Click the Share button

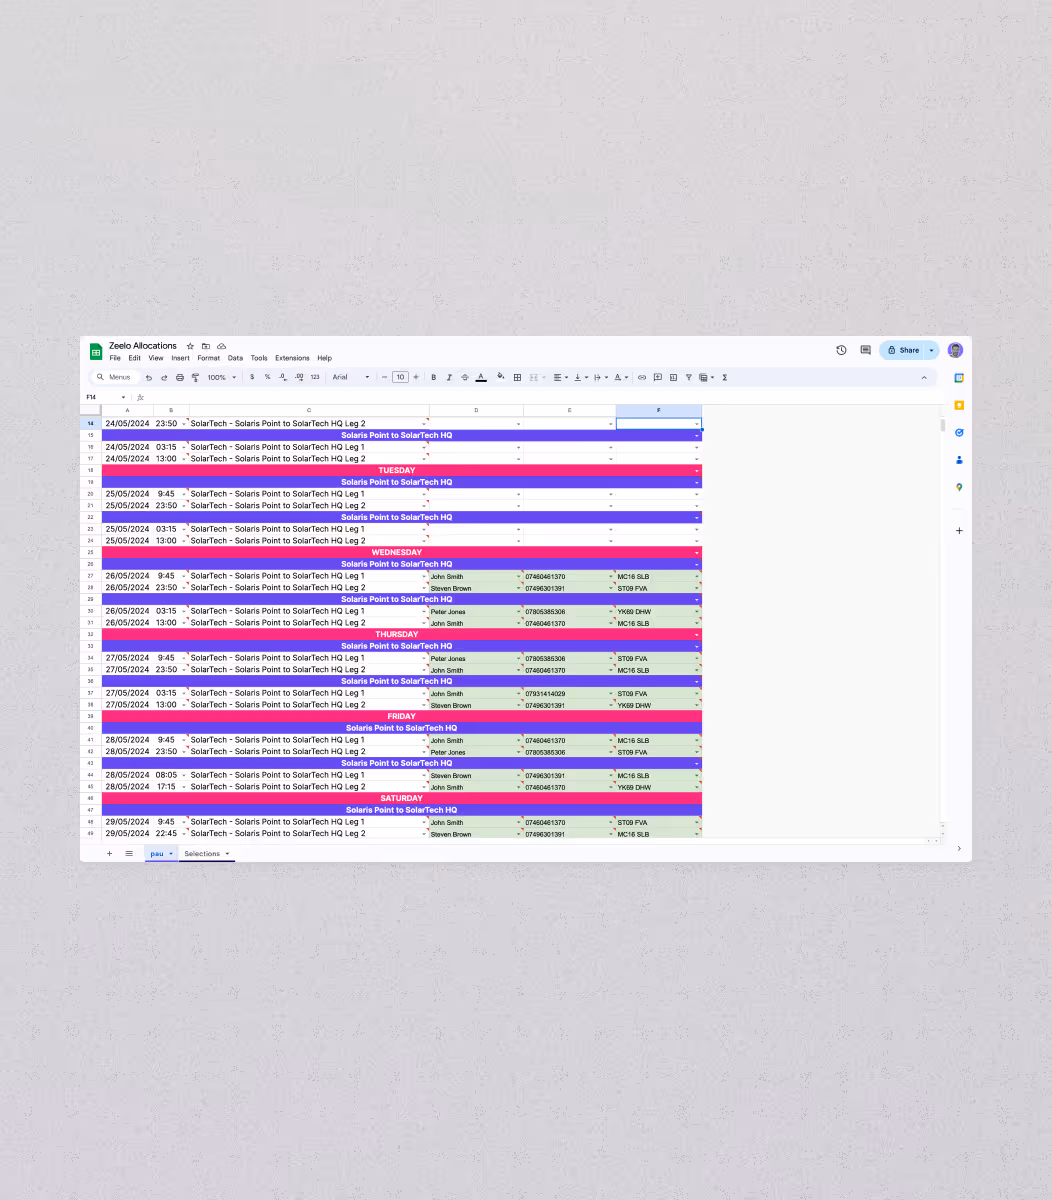(x=903, y=350)
